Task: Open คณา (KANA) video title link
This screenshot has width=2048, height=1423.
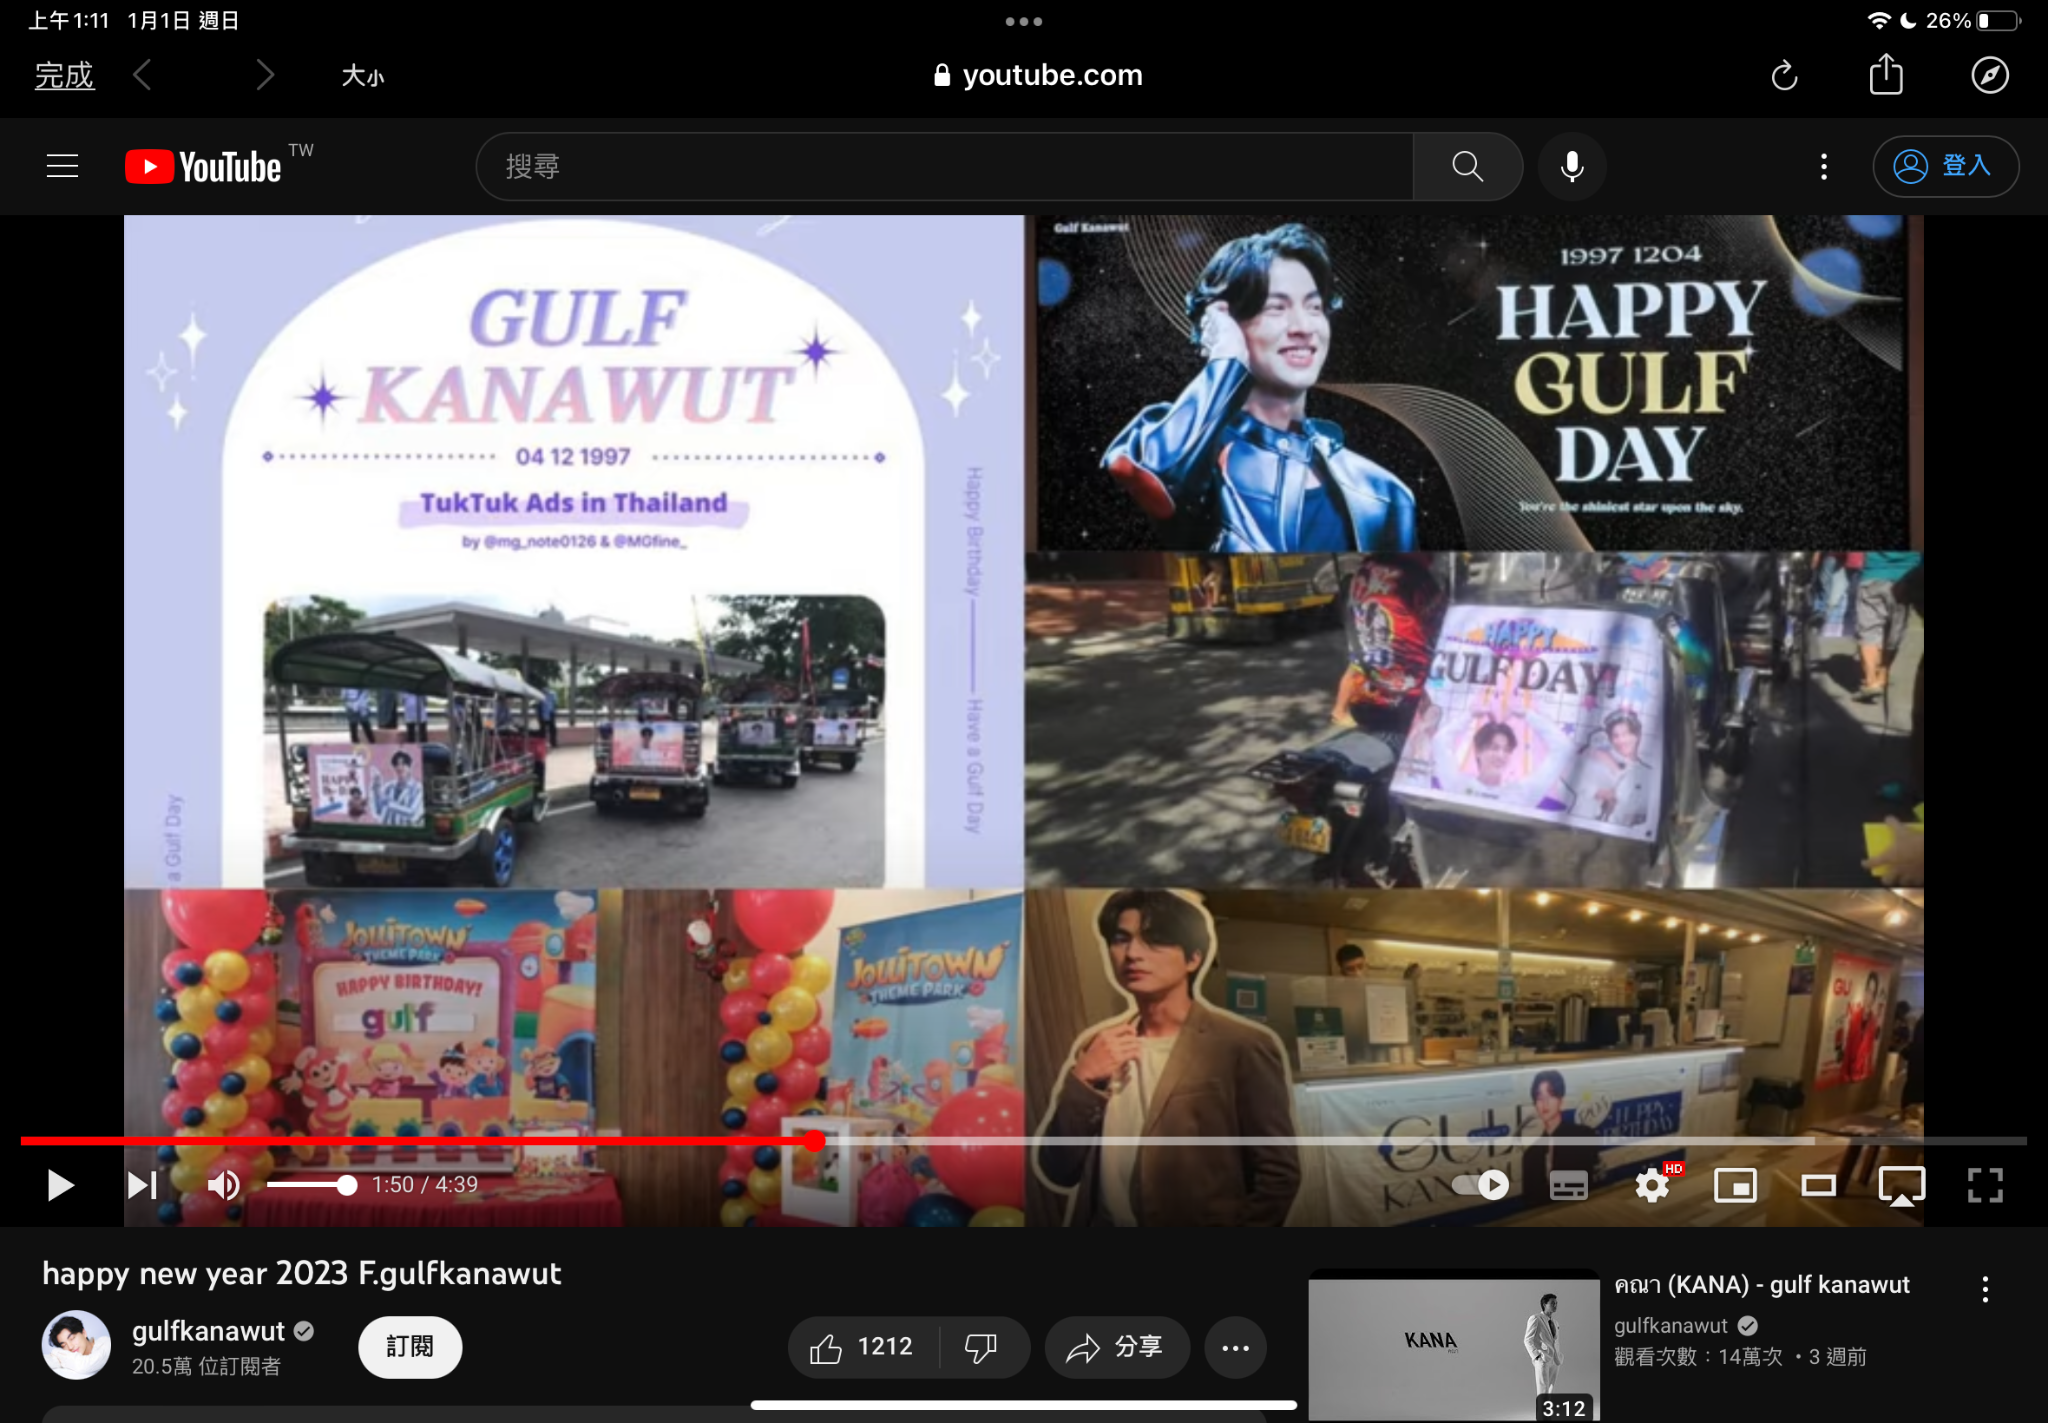Action: point(1761,1285)
